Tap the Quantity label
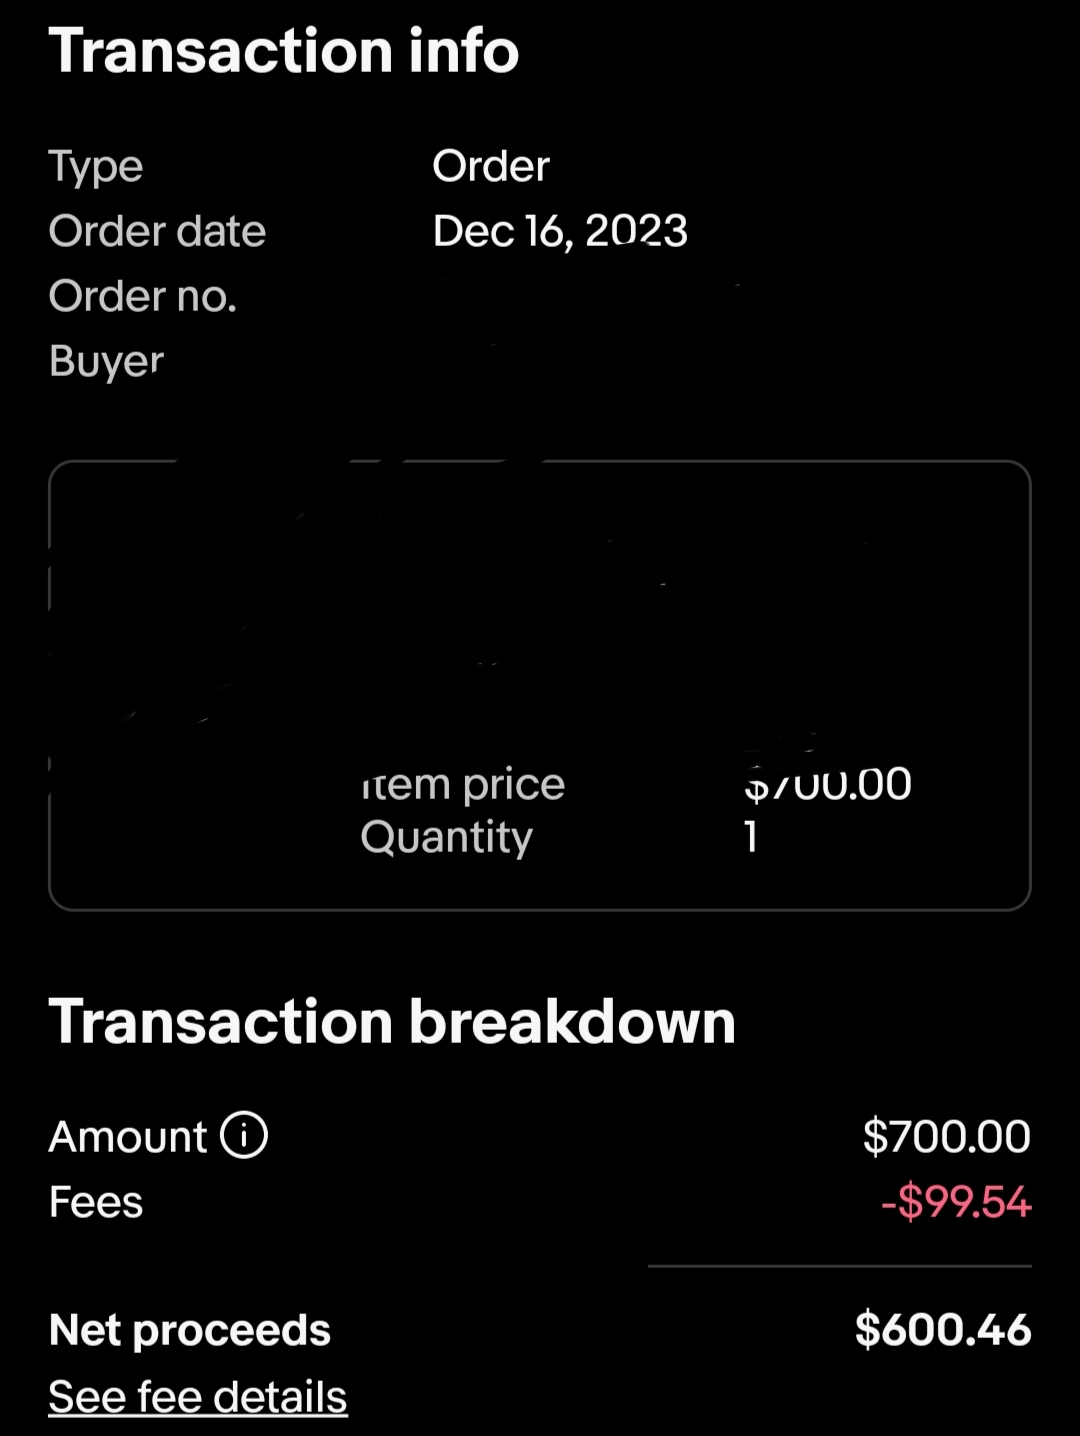The image size is (1080, 1436). tap(447, 837)
